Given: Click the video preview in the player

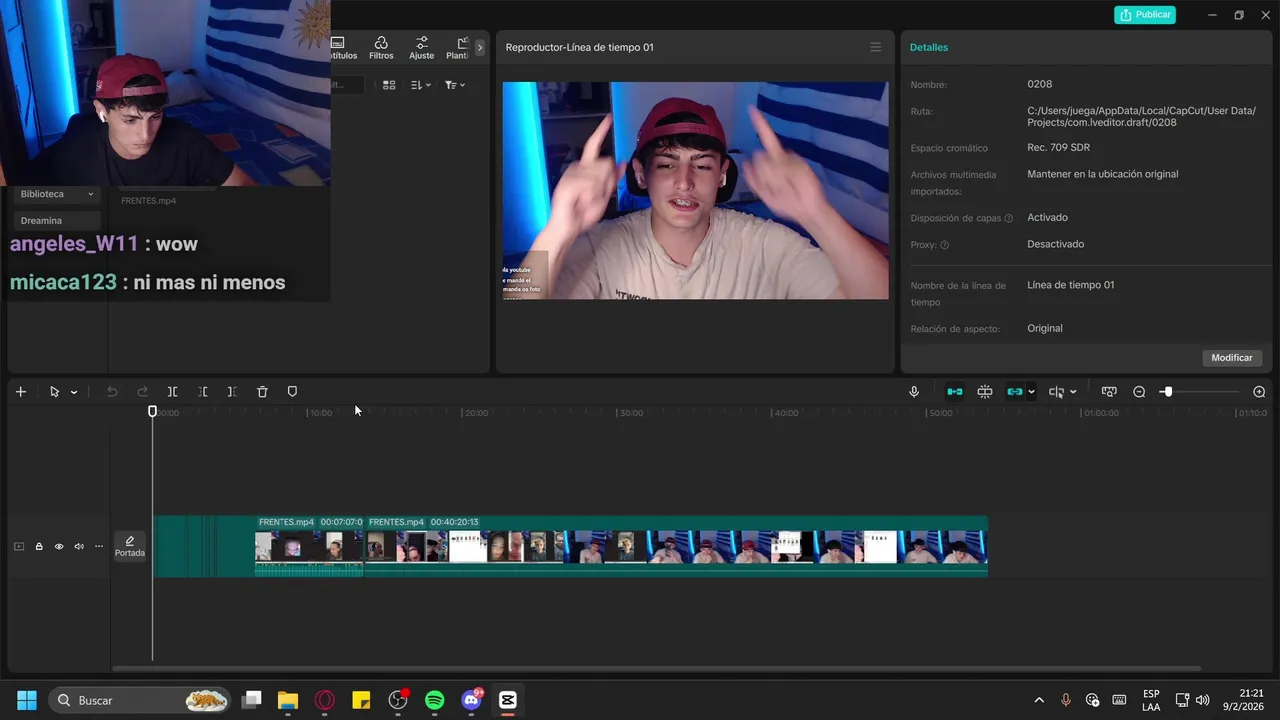Looking at the screenshot, I should pyautogui.click(x=695, y=190).
